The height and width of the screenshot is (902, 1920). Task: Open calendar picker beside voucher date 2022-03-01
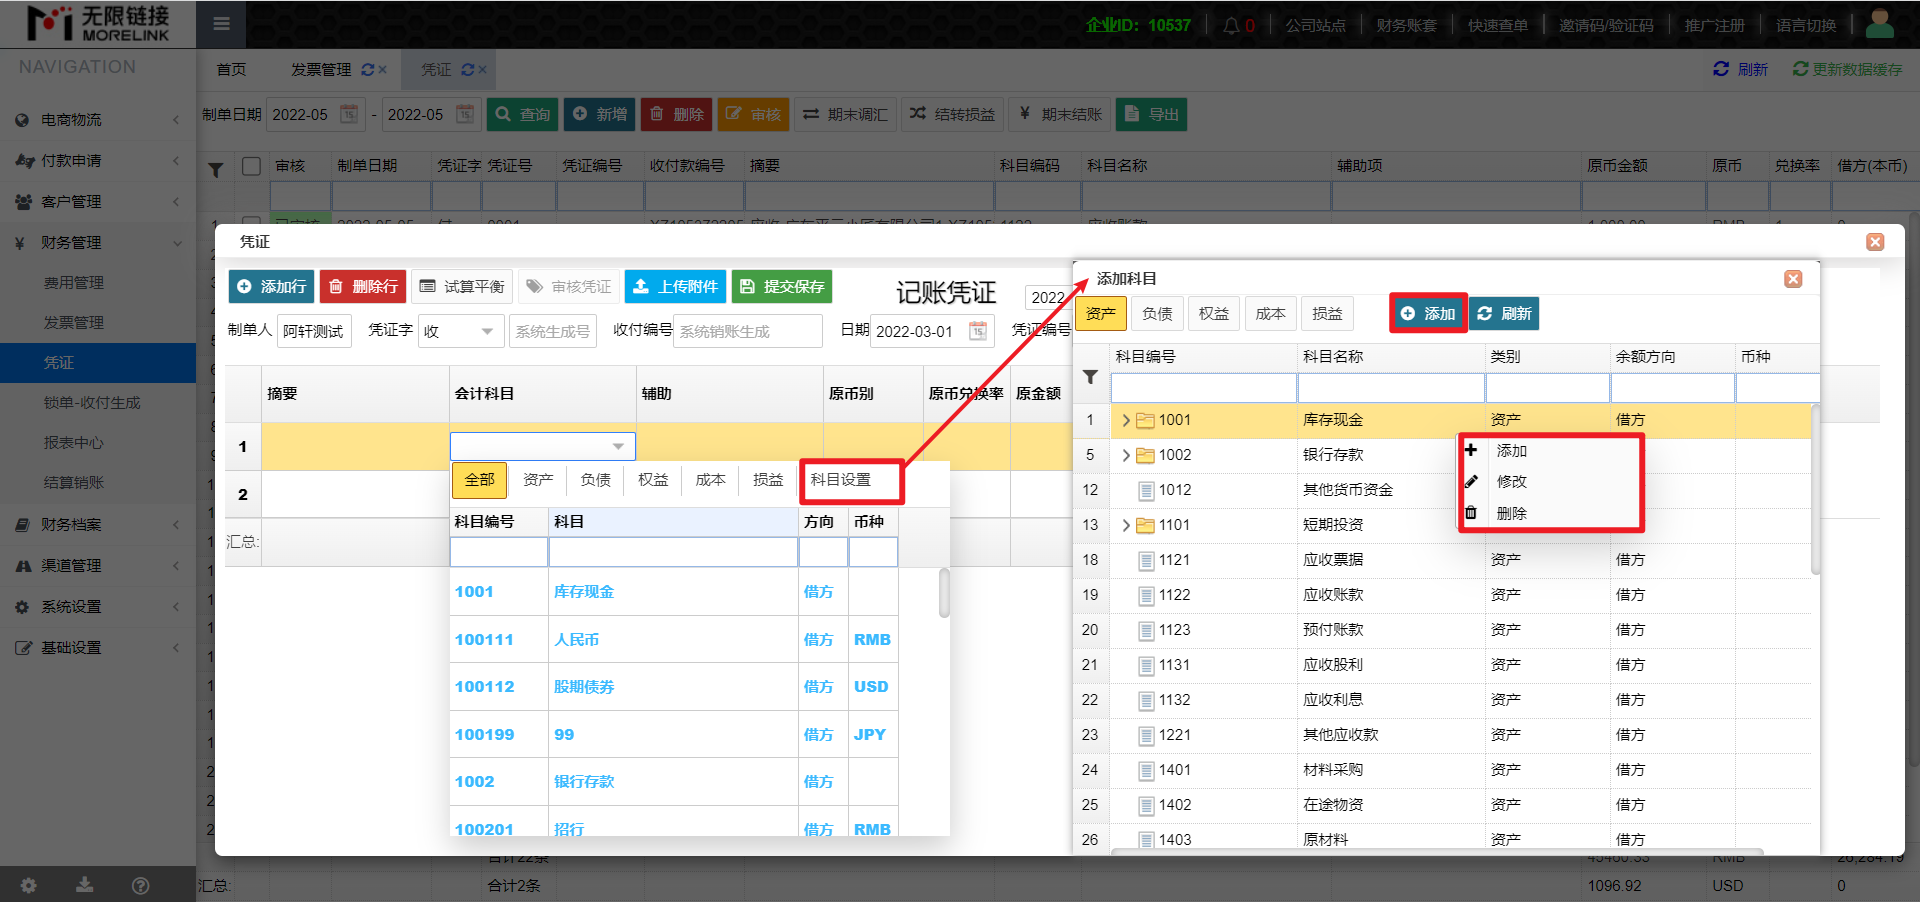(x=977, y=331)
